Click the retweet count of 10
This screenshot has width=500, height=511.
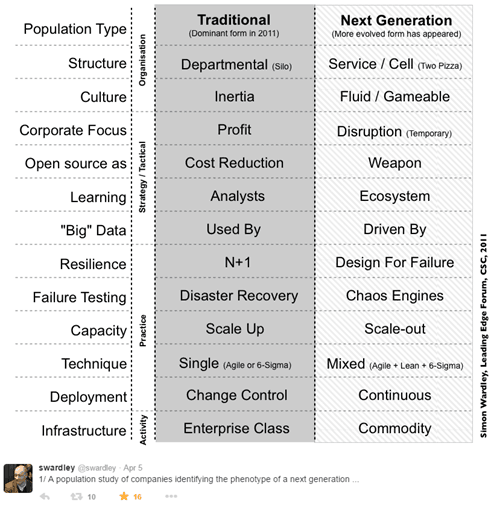(91, 497)
